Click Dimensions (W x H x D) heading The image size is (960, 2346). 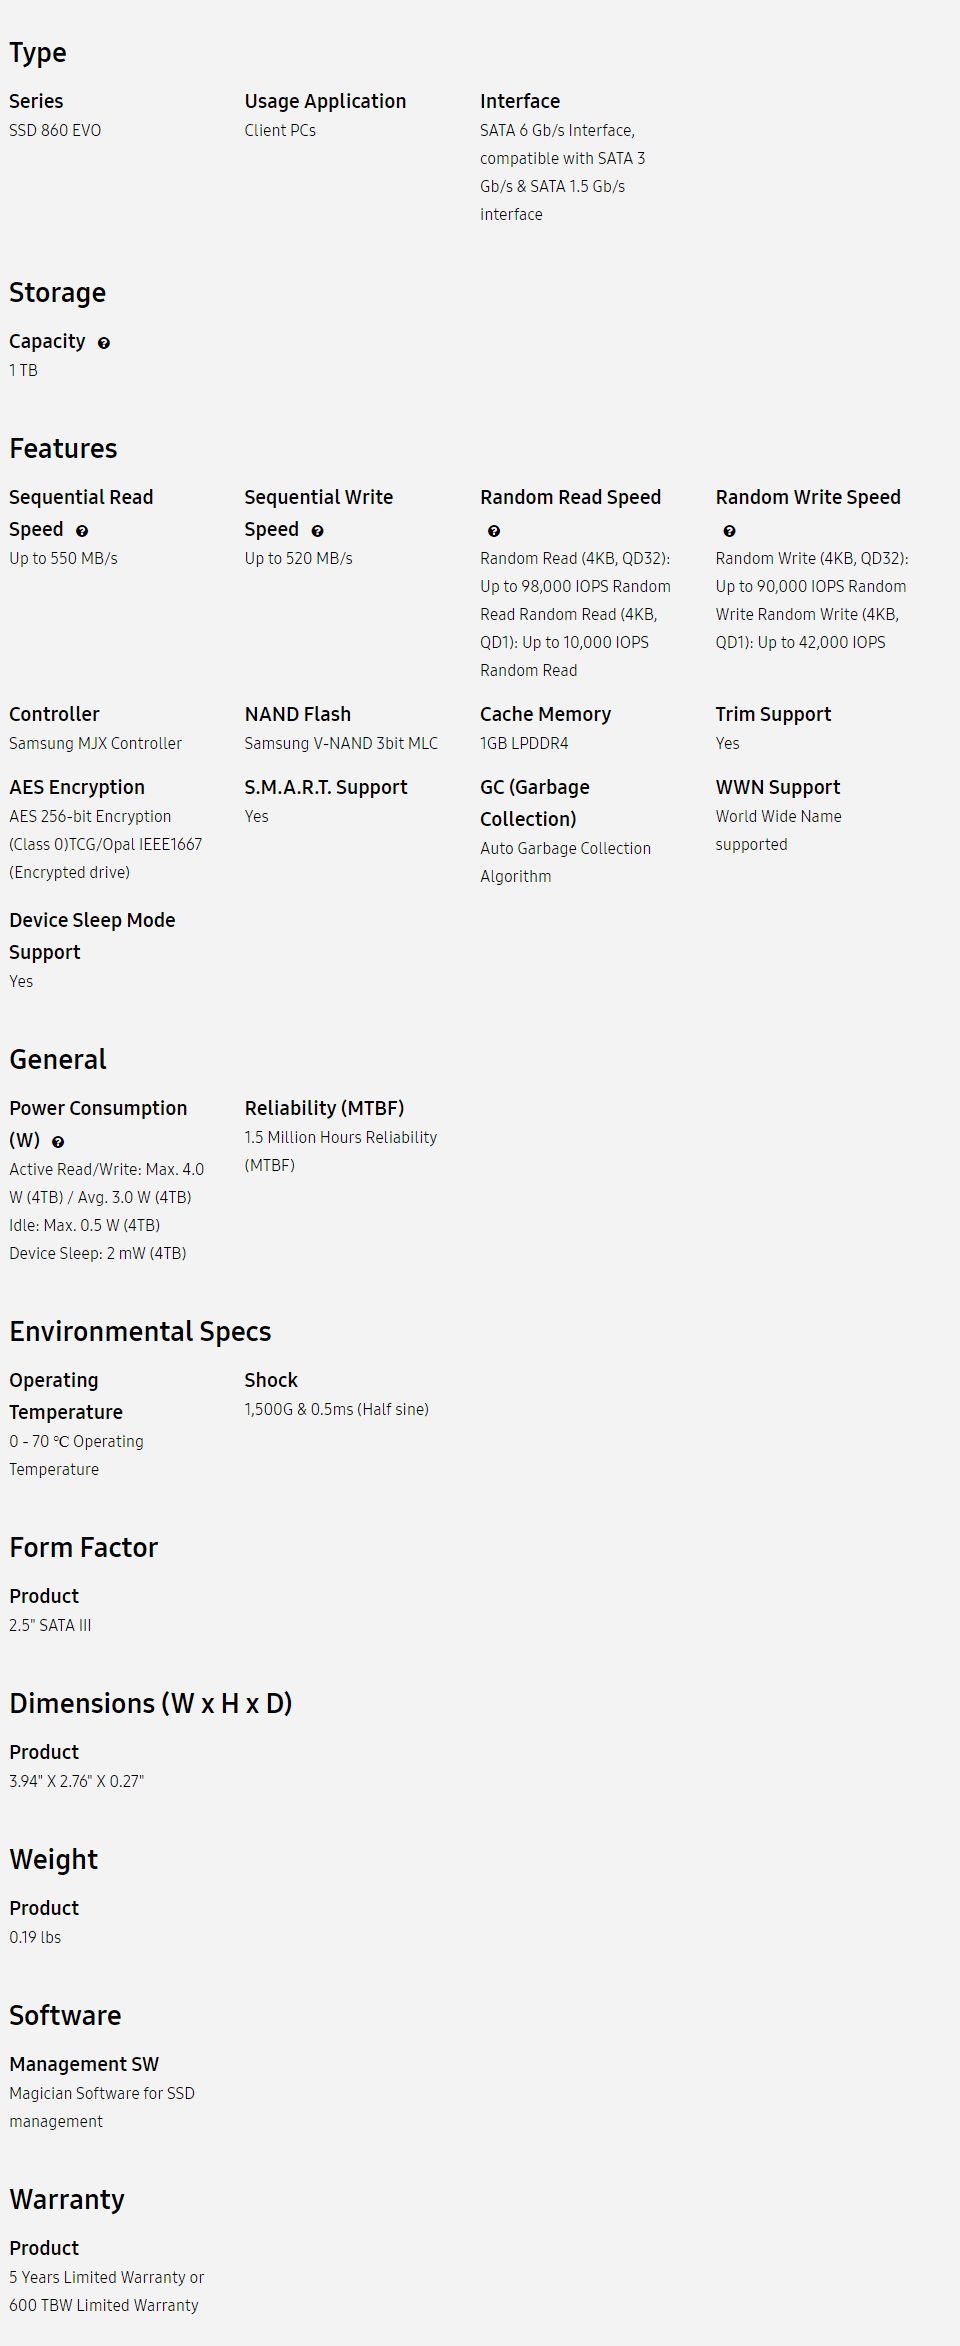click(x=151, y=1704)
